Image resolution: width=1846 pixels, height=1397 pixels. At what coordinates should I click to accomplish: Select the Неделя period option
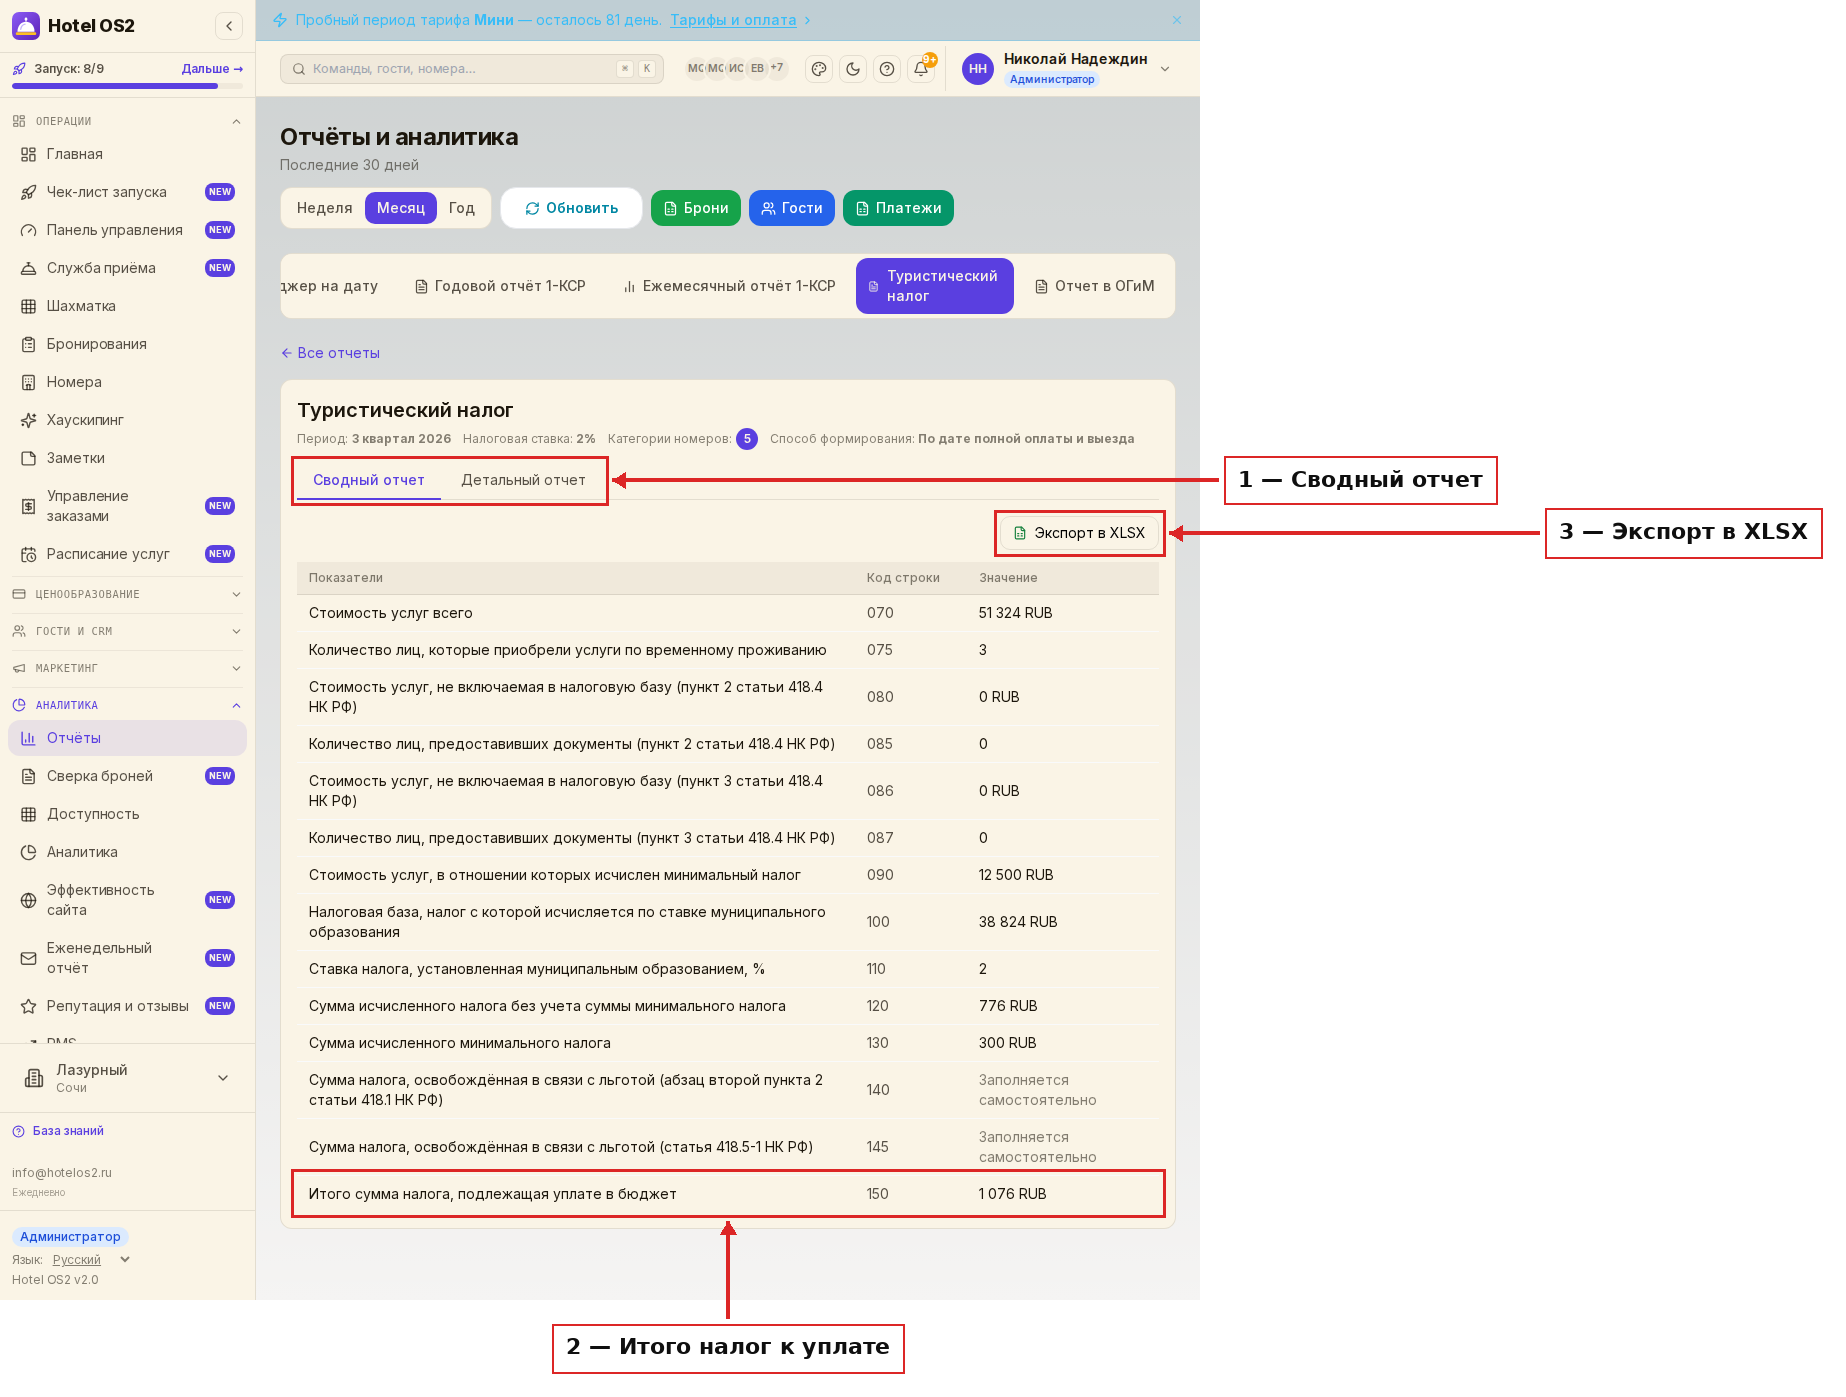pos(325,208)
